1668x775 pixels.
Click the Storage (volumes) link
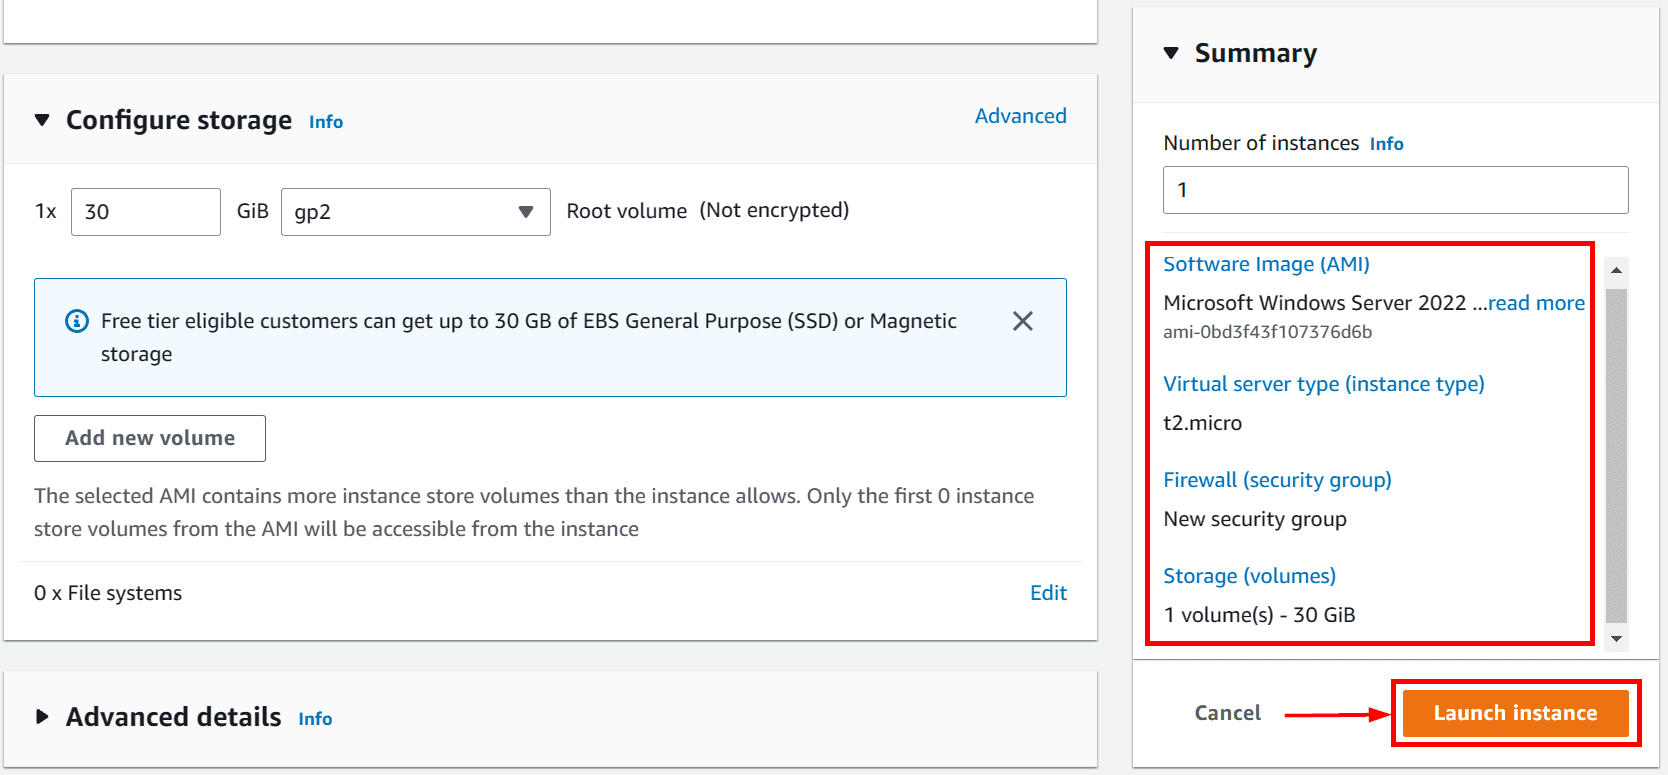[1249, 576]
